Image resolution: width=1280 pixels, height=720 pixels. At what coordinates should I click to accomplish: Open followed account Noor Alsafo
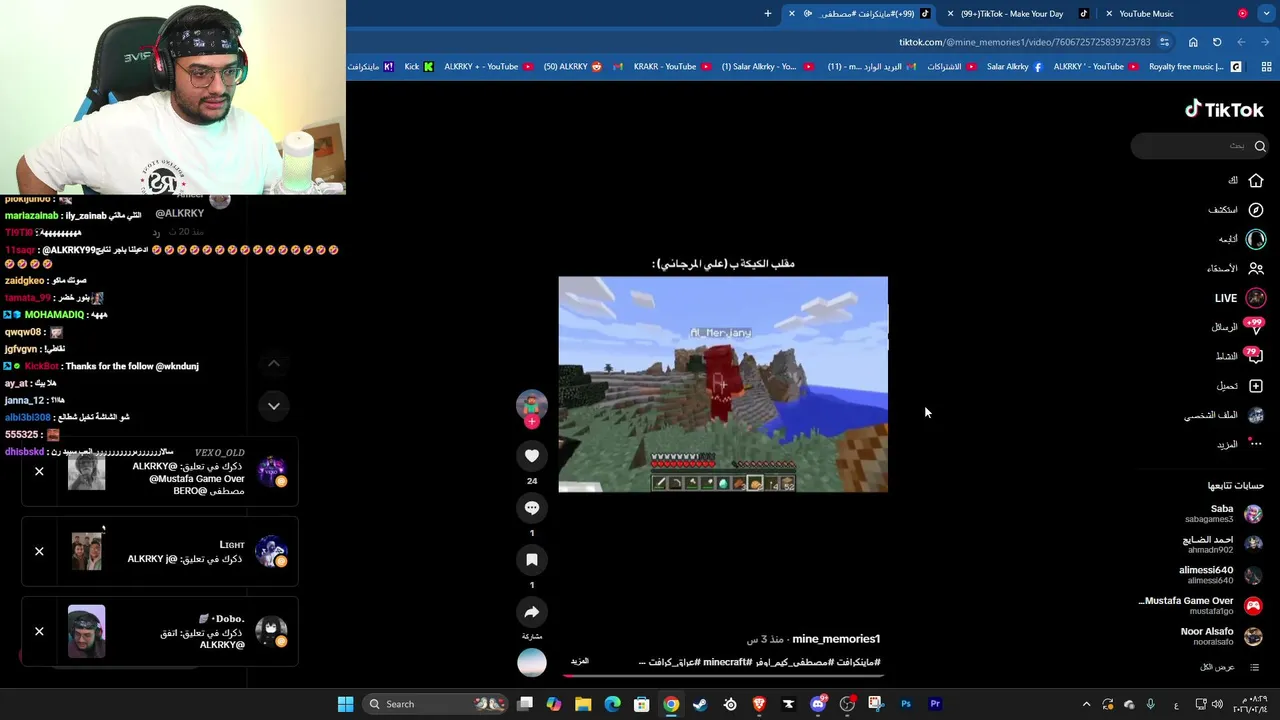click(1220, 636)
